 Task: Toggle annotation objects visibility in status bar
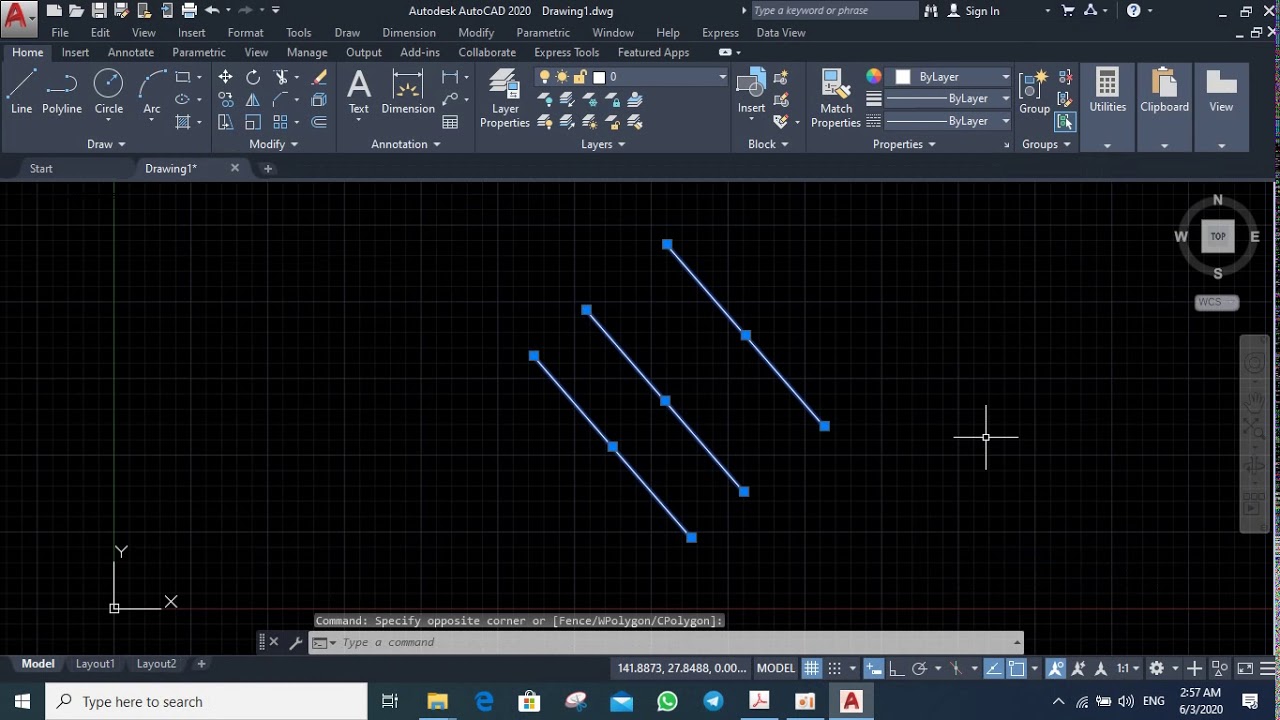[x=1055, y=668]
